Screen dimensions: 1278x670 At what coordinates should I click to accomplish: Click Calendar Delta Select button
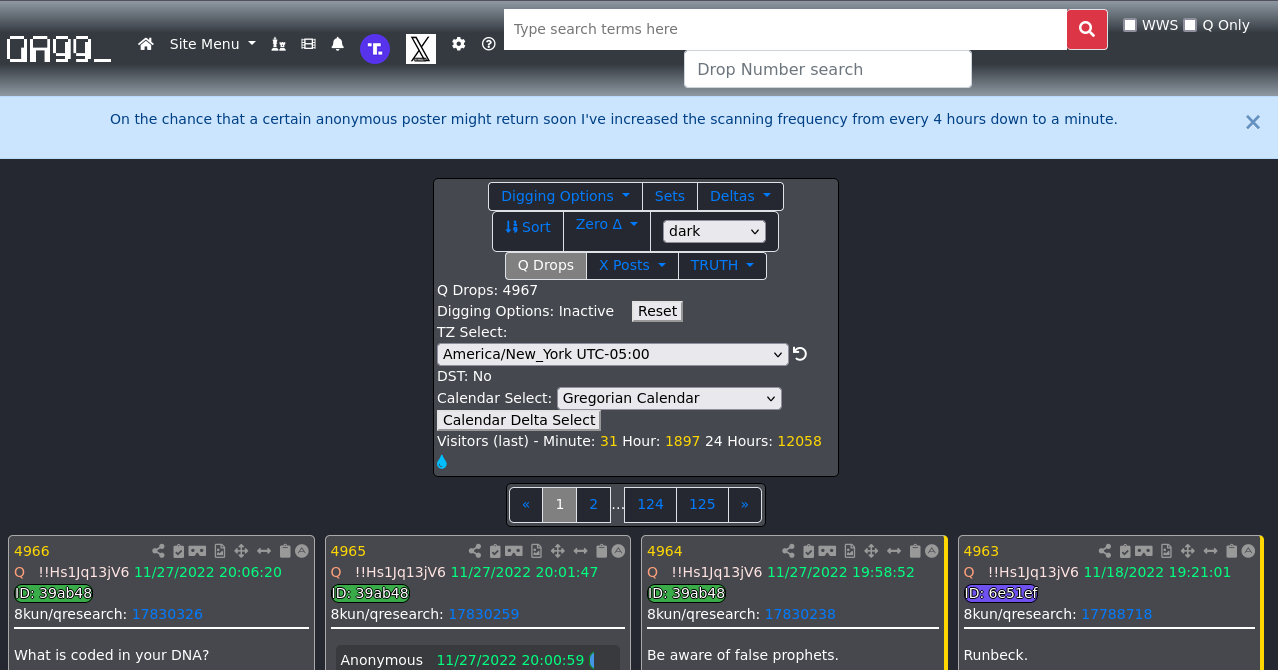coord(519,420)
